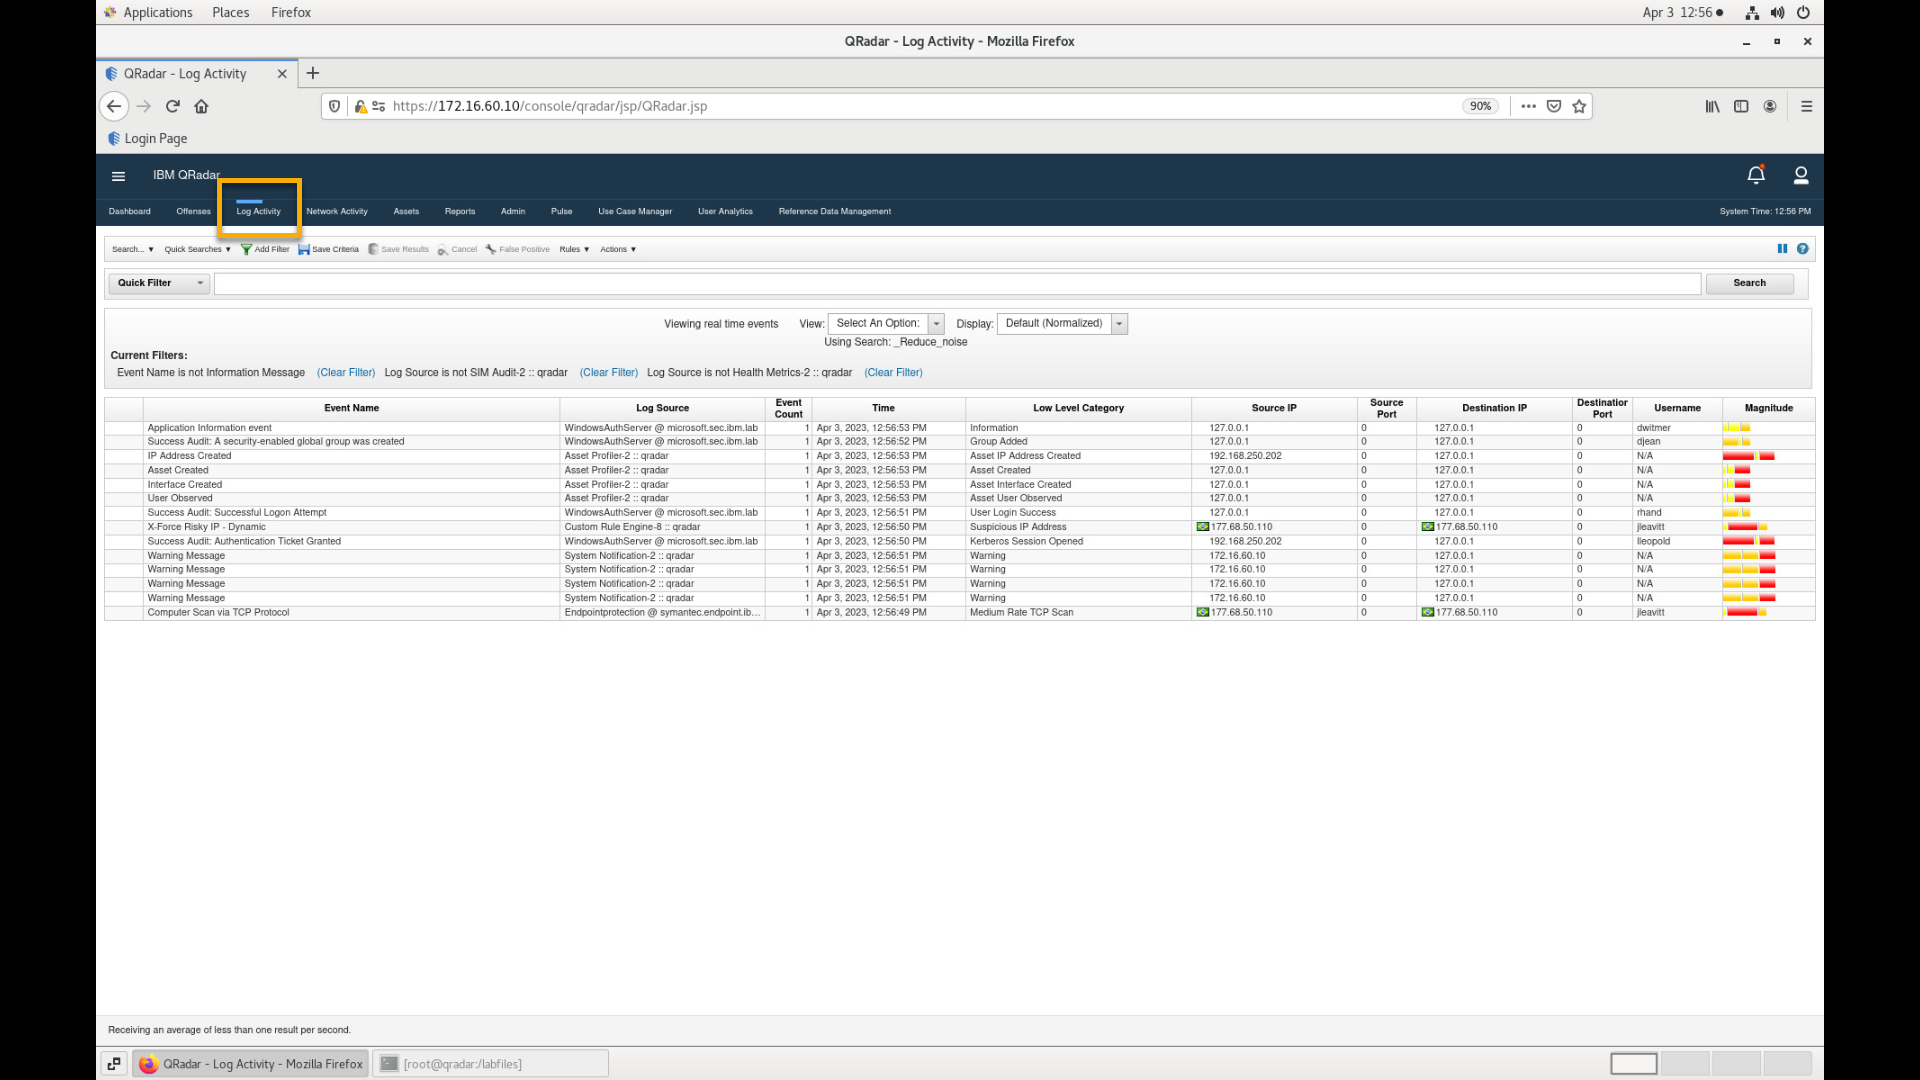
Task: Click into the quick filter text field
Action: pyautogui.click(x=956, y=284)
